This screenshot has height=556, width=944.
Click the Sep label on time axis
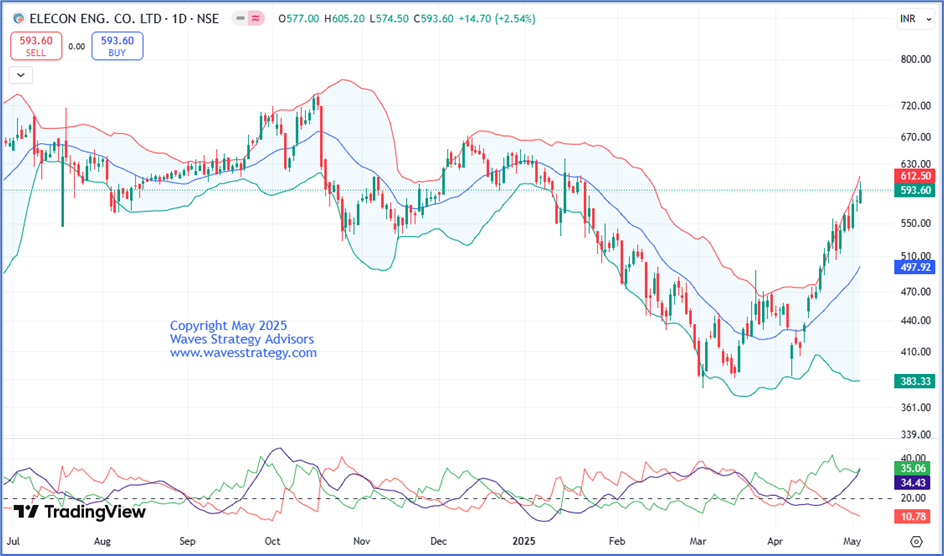tap(187, 541)
